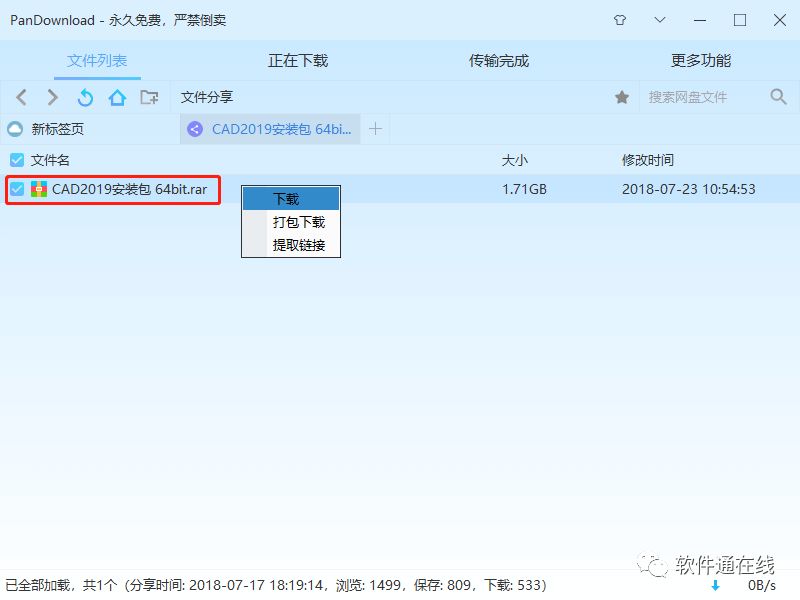Click the star favorite icon
This screenshot has width=800, height=600.
click(621, 97)
